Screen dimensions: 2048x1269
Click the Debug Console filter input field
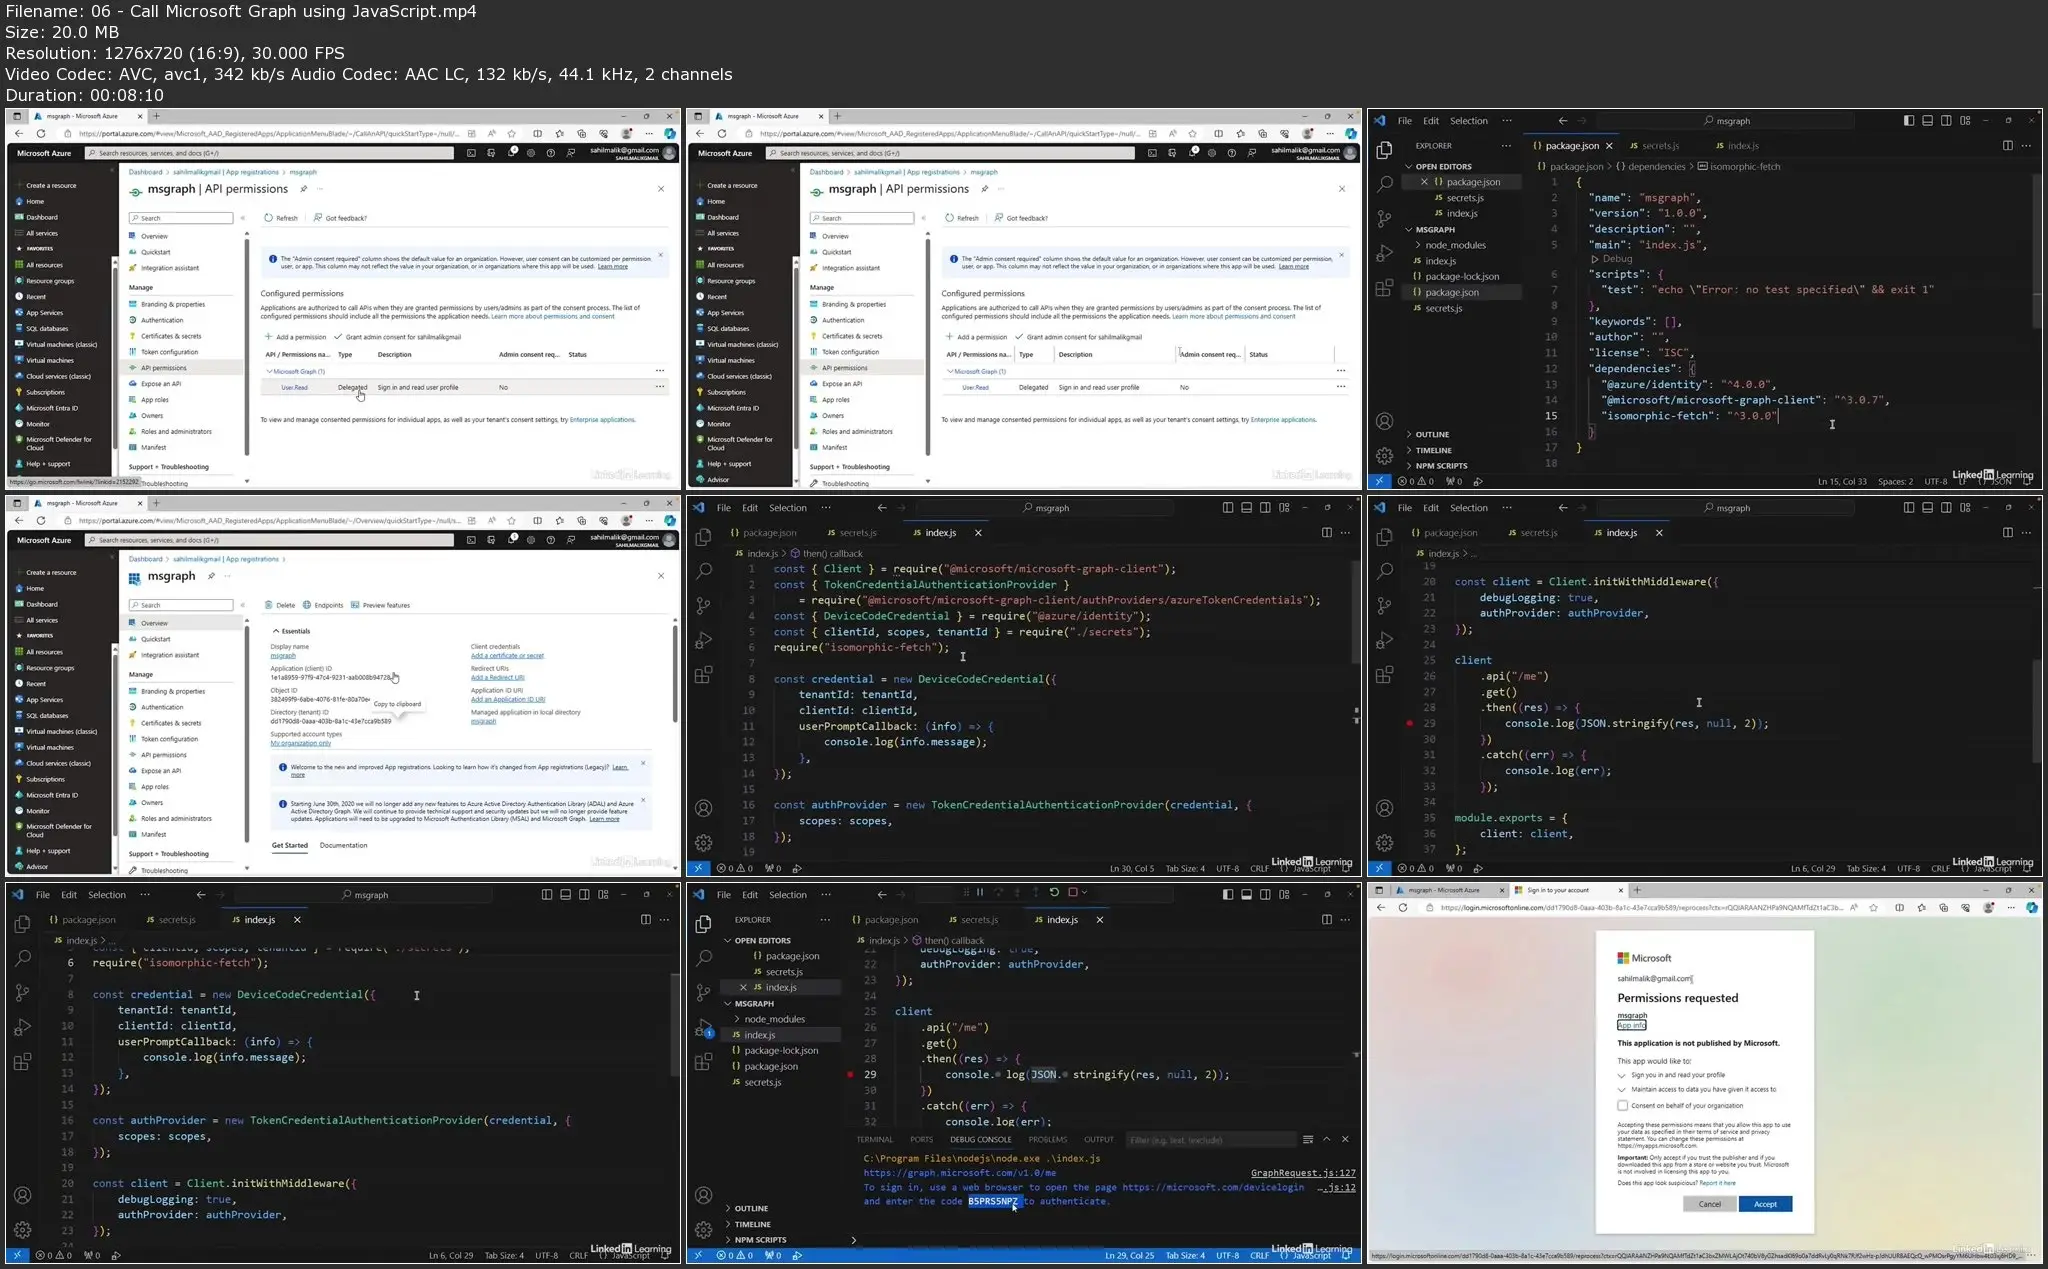[1209, 1140]
